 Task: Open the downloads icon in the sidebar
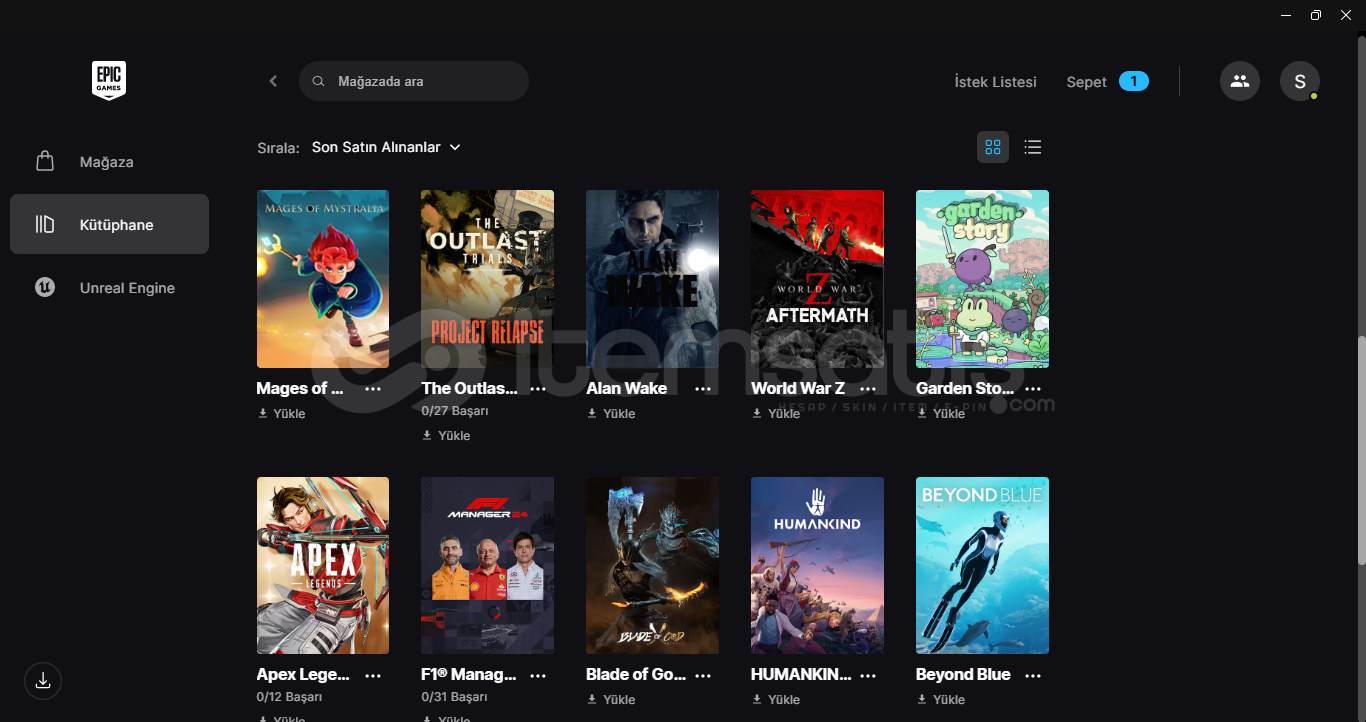click(x=43, y=681)
